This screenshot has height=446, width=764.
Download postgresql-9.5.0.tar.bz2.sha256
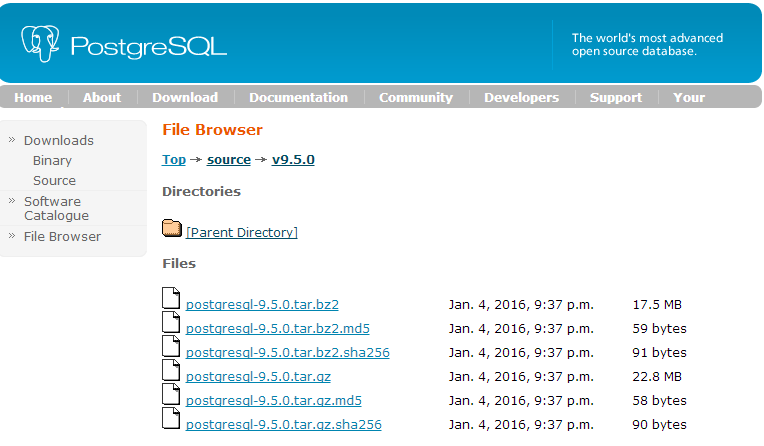(x=287, y=352)
